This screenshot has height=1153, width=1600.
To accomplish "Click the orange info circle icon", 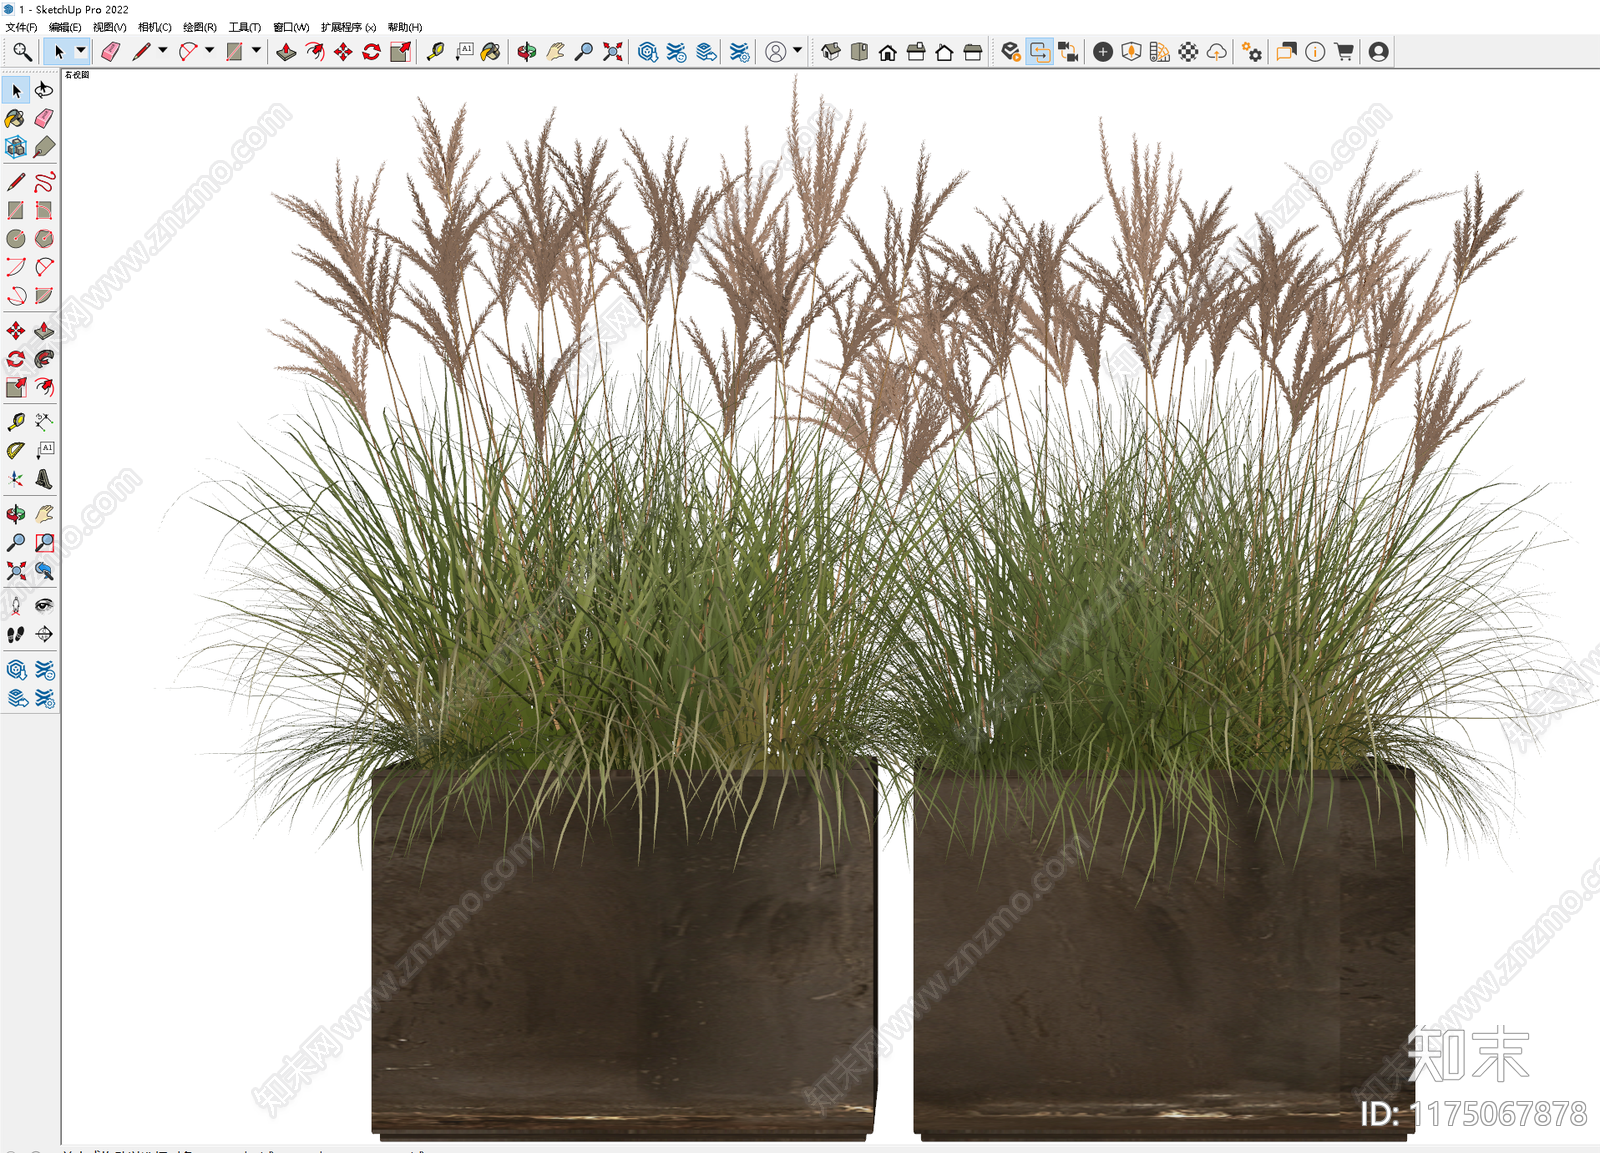I will [1315, 52].
